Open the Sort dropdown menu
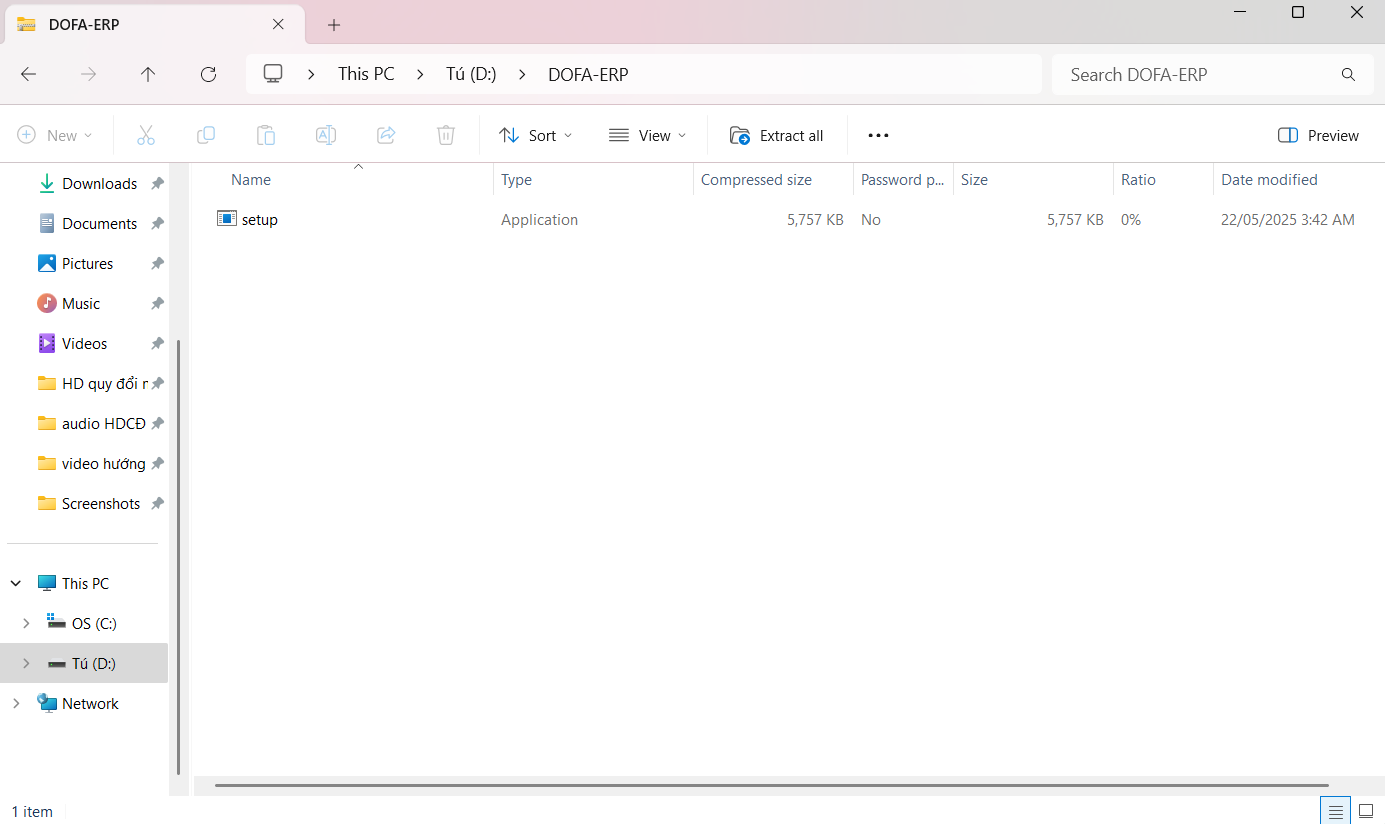Screen dimensions: 1385x824 pyautogui.click(x=536, y=135)
